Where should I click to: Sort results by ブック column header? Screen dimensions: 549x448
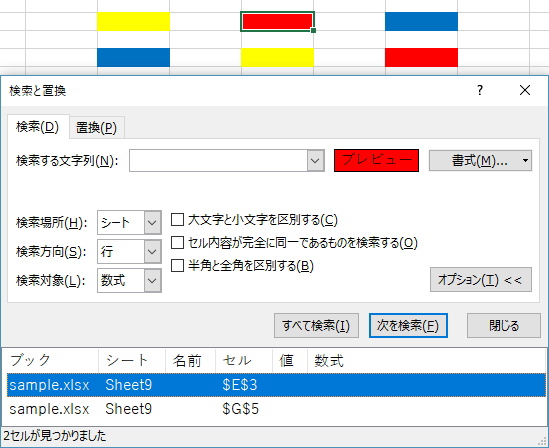(53, 360)
